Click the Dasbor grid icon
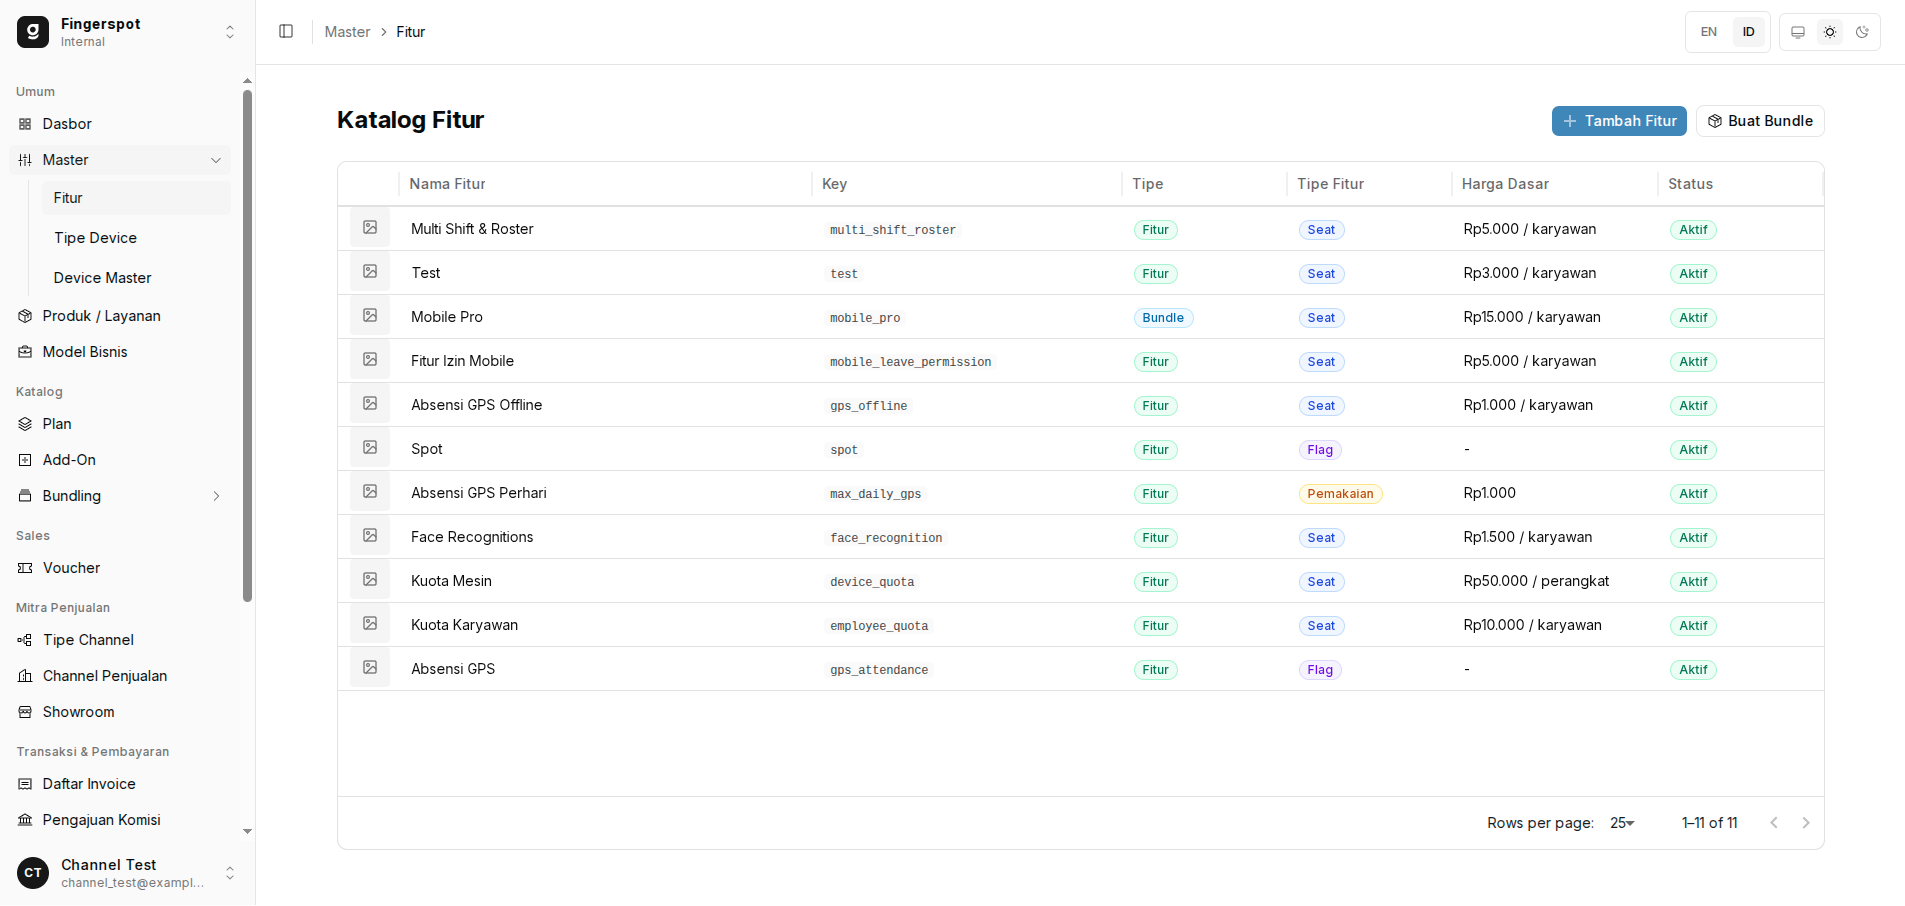1905x906 pixels. tap(25, 124)
